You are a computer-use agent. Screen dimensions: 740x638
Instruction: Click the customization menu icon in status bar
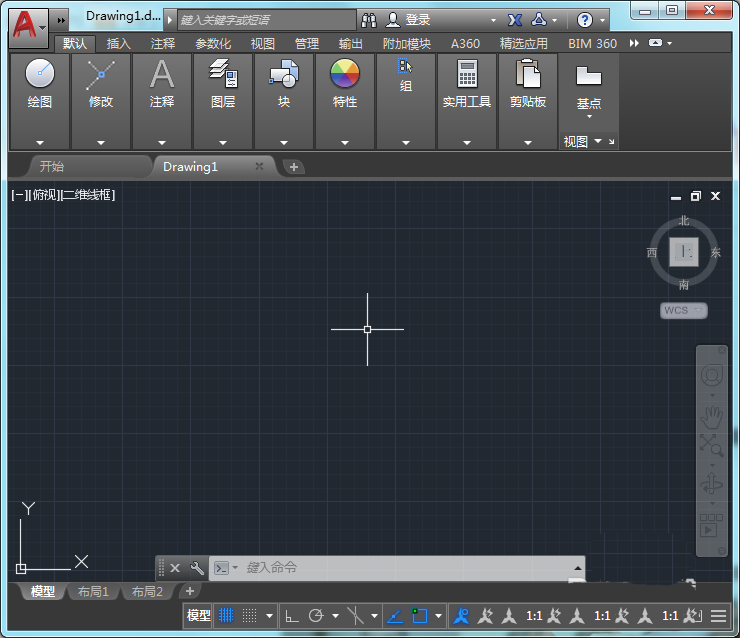click(x=718, y=616)
